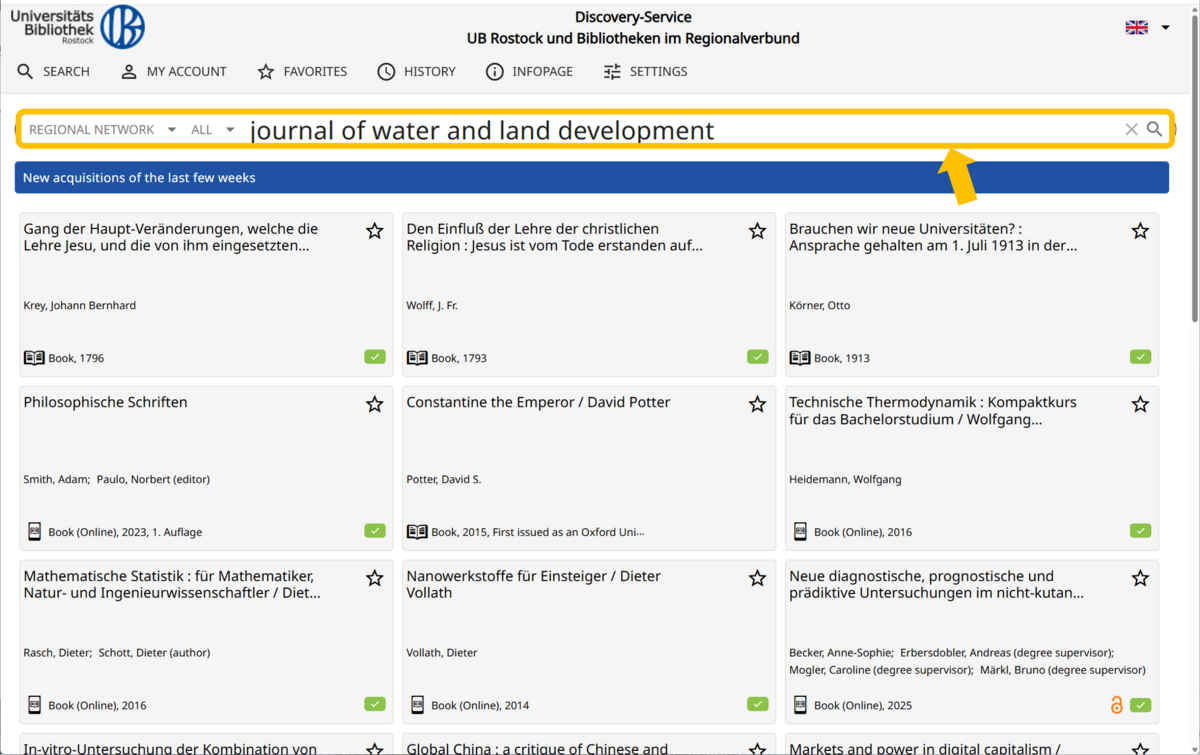Open the My Account menu
The image size is (1200, 755).
173,72
